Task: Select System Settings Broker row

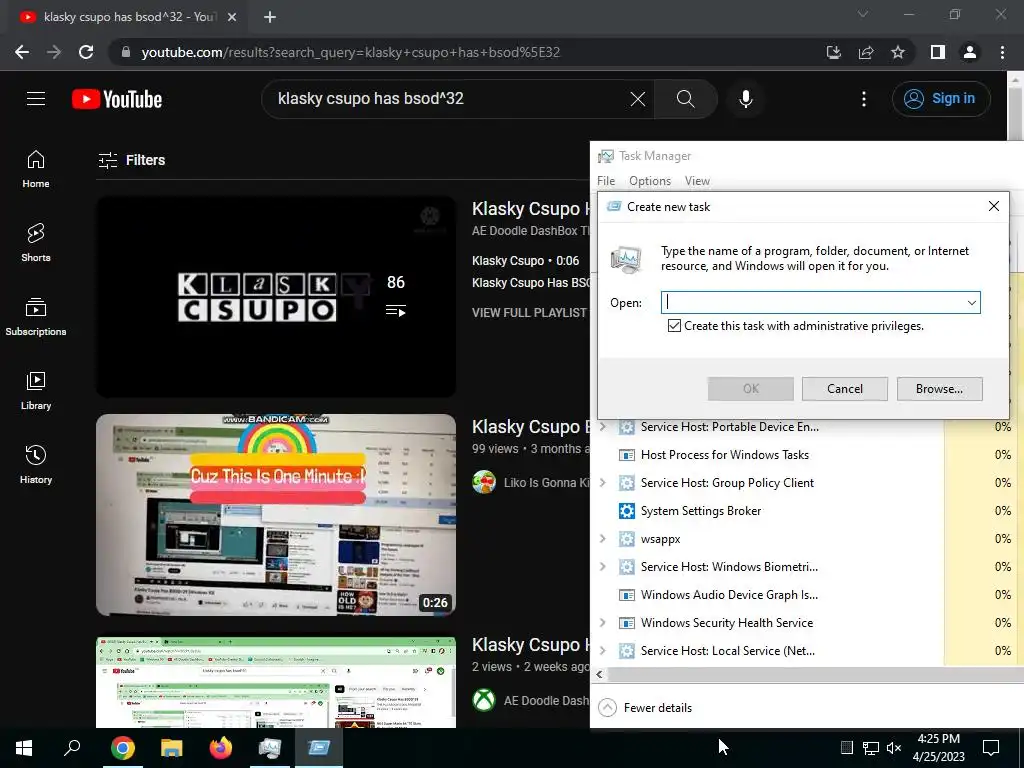Action: [x=701, y=511]
